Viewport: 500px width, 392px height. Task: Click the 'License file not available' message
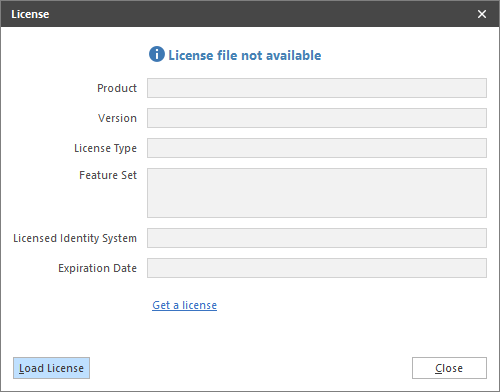pos(245,55)
